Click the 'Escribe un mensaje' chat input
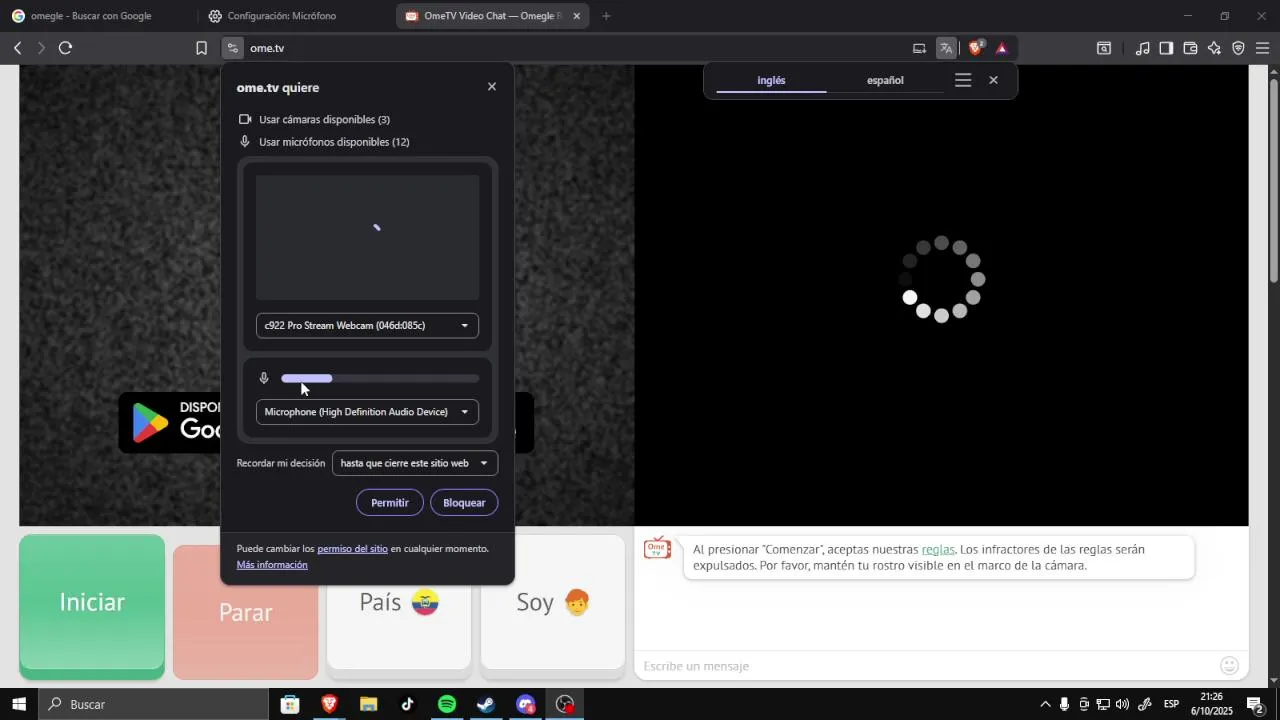Viewport: 1280px width, 720px height. [928, 666]
